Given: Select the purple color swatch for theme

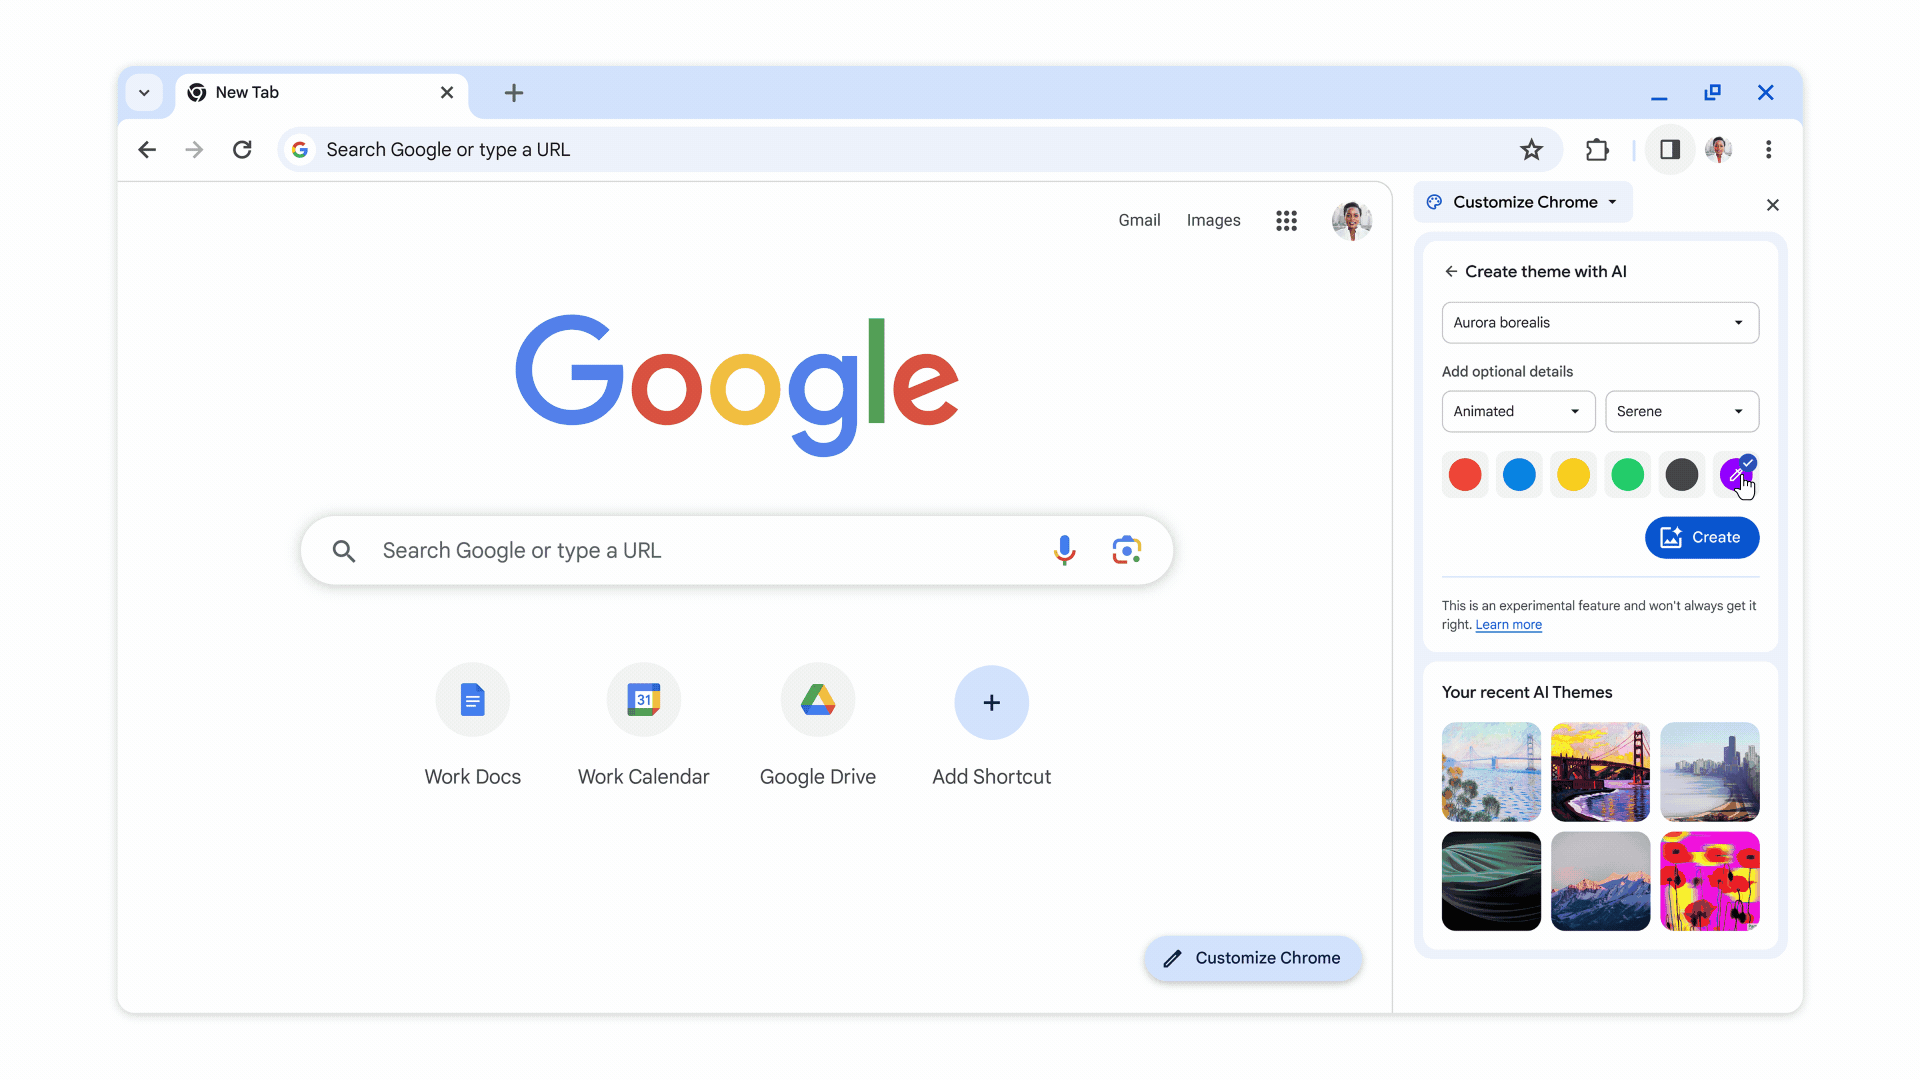Looking at the screenshot, I should point(1735,475).
